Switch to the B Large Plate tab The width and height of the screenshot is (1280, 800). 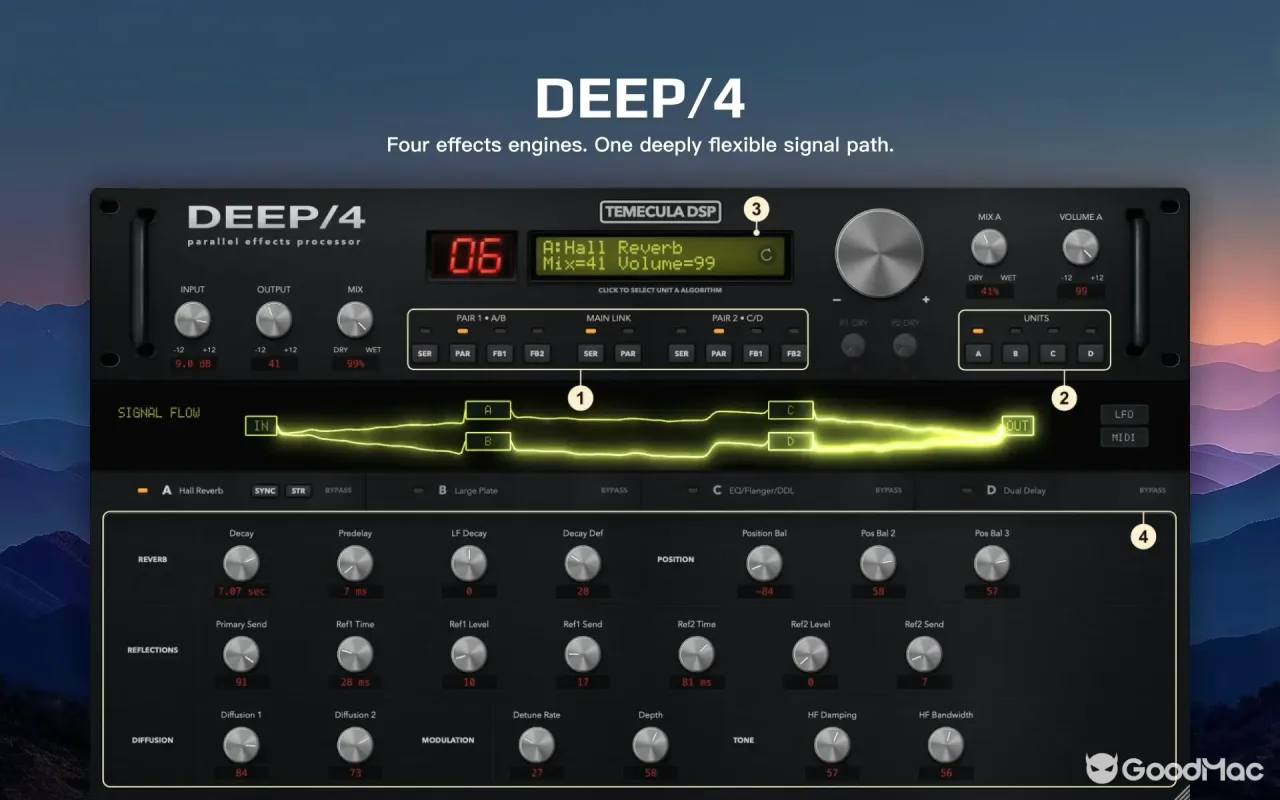[x=503, y=491]
